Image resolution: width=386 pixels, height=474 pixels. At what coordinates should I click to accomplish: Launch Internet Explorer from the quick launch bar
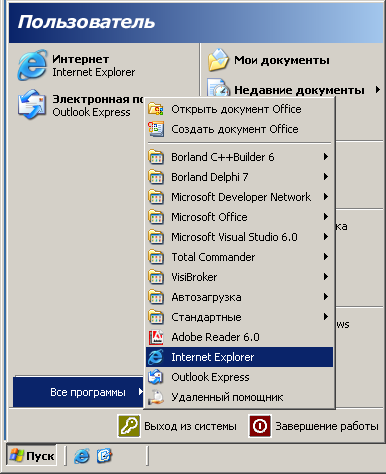82,456
